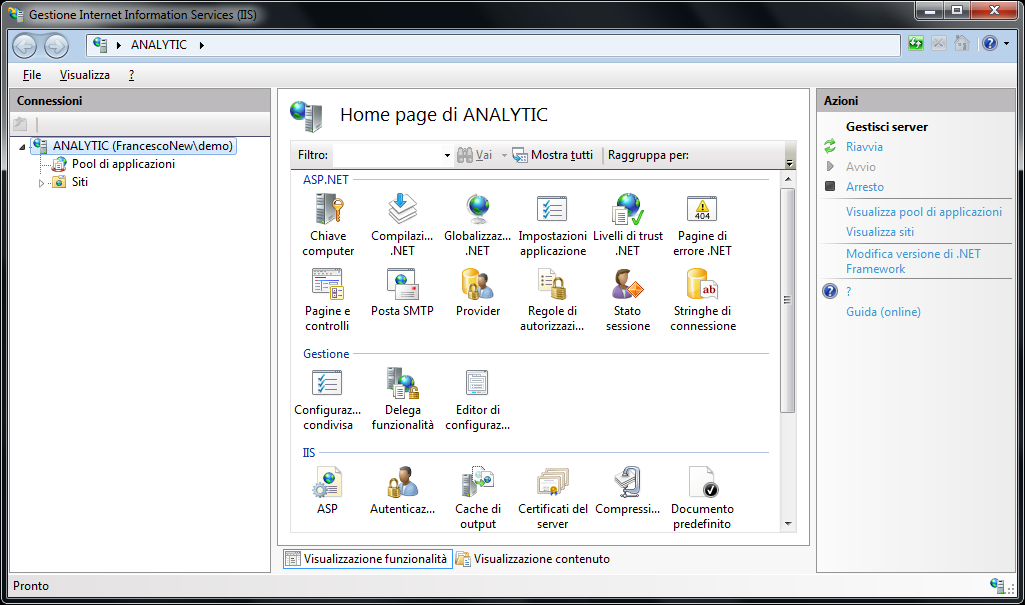Open Stringhe di connessione icon
The height and width of the screenshot is (605, 1025).
[702, 287]
